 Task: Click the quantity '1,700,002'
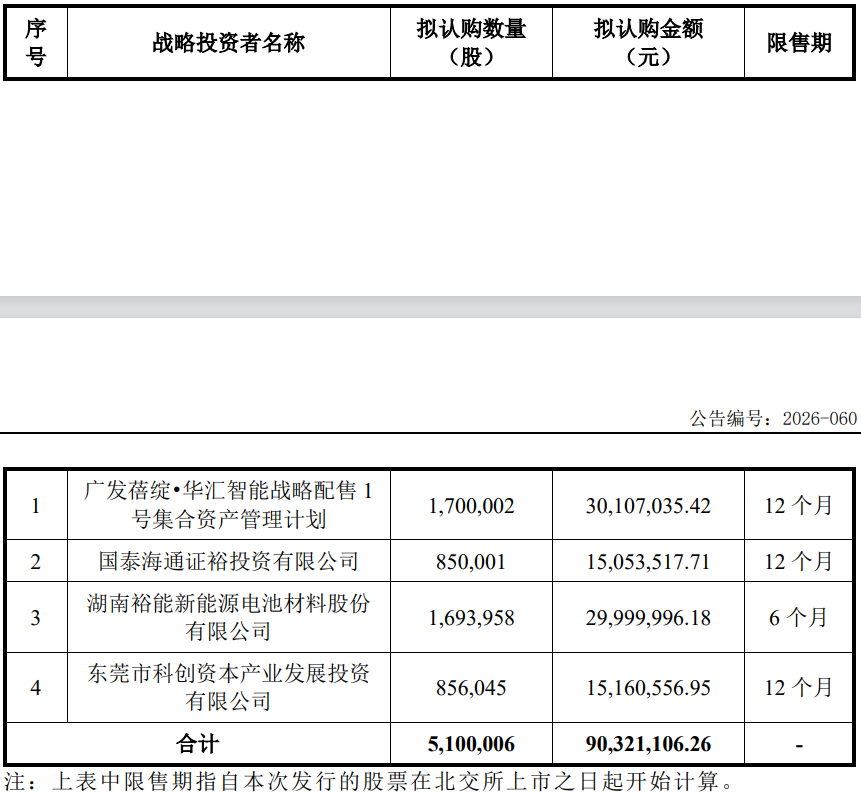point(471,506)
